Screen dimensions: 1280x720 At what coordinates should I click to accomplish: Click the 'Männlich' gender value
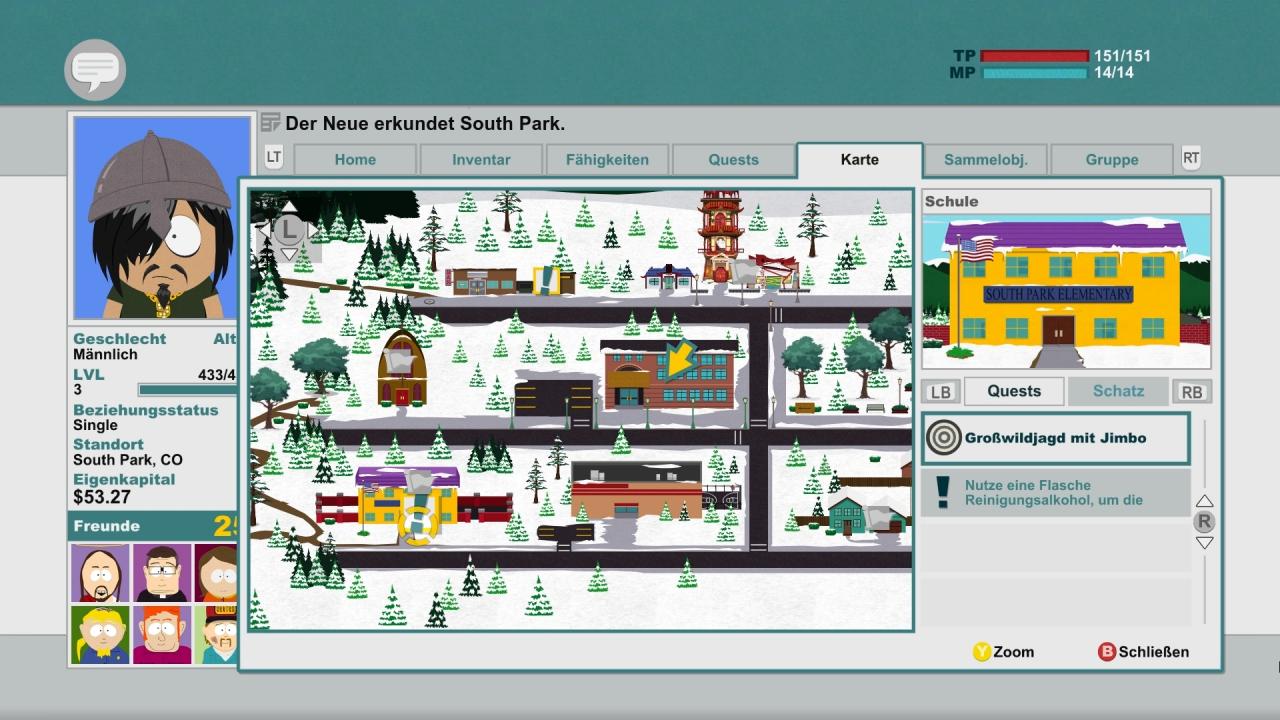[105, 354]
